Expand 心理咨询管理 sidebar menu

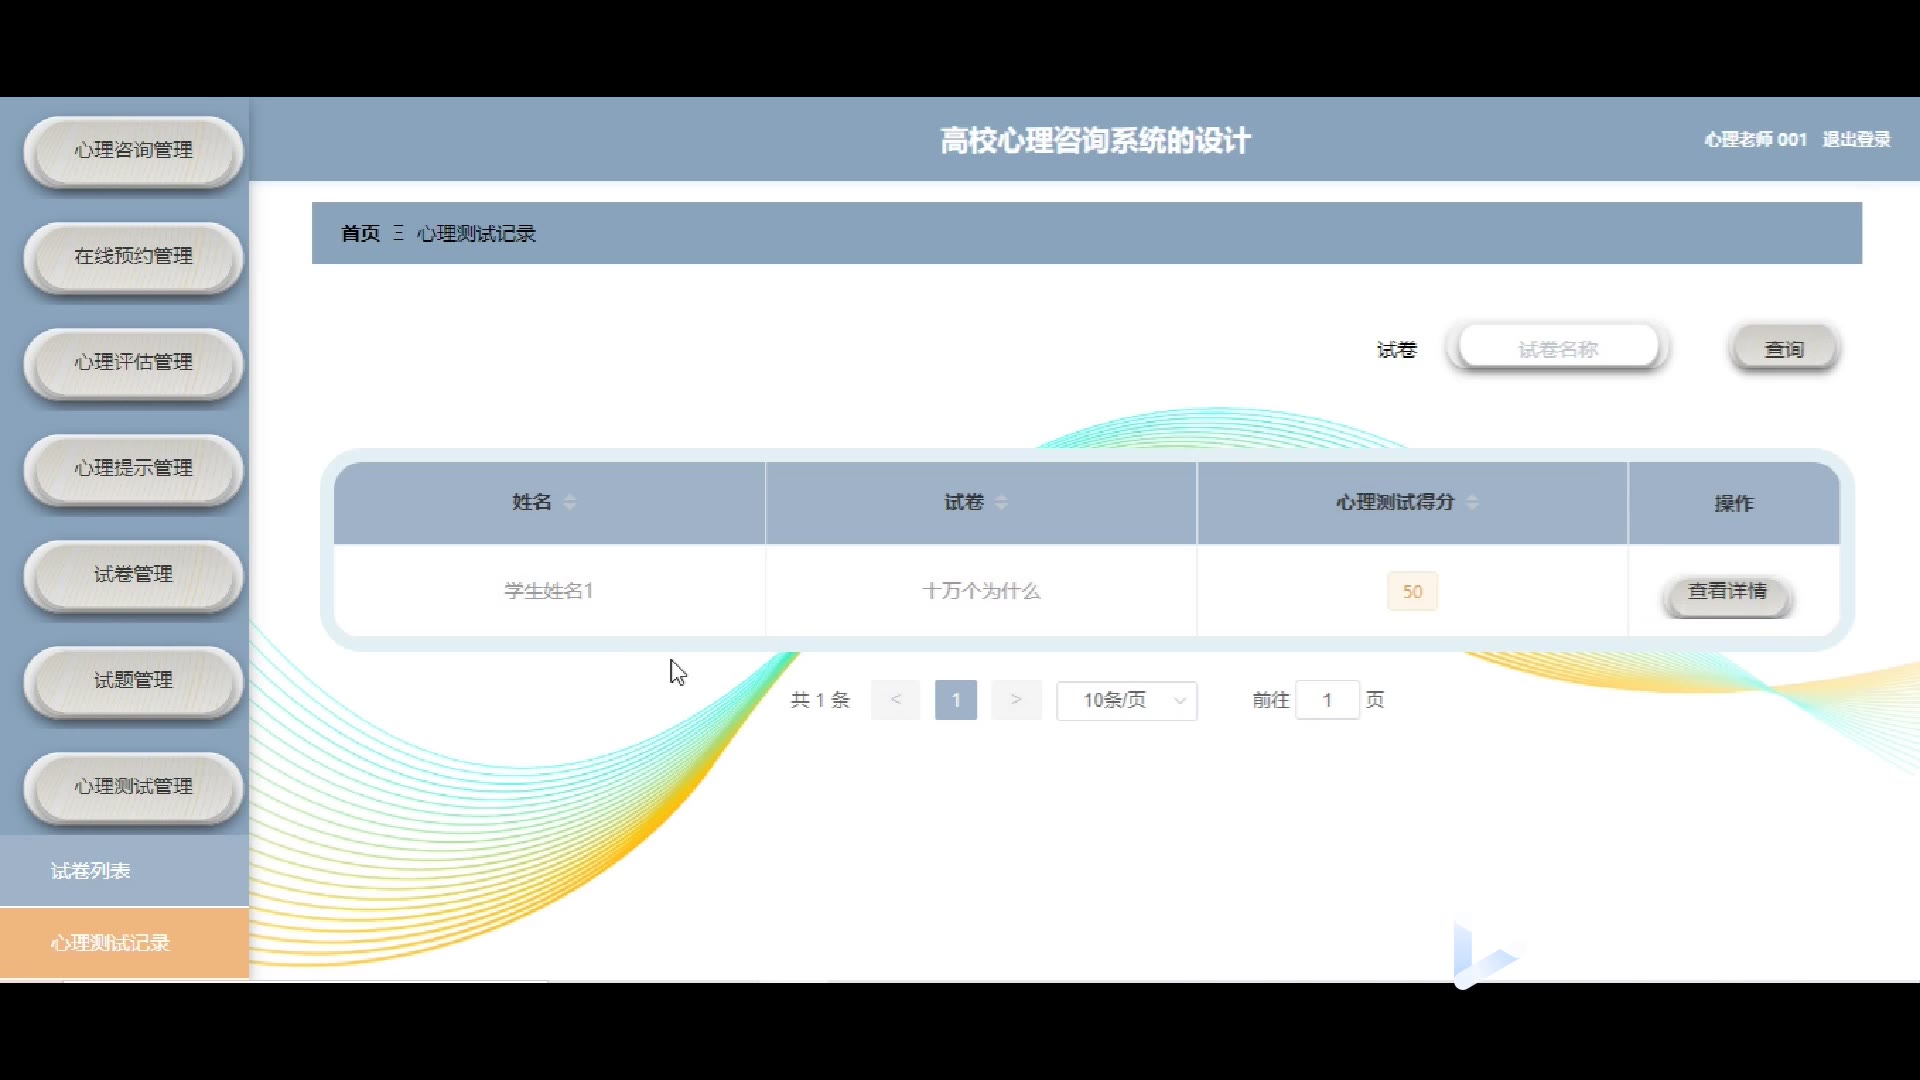coord(133,150)
